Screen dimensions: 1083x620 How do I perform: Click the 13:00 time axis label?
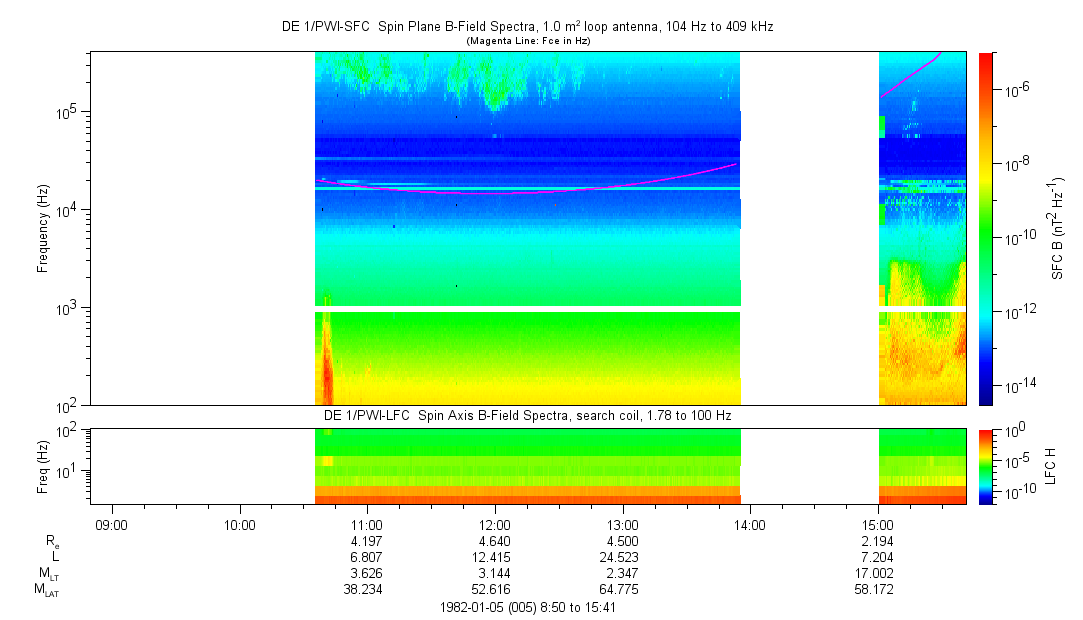pos(622,525)
